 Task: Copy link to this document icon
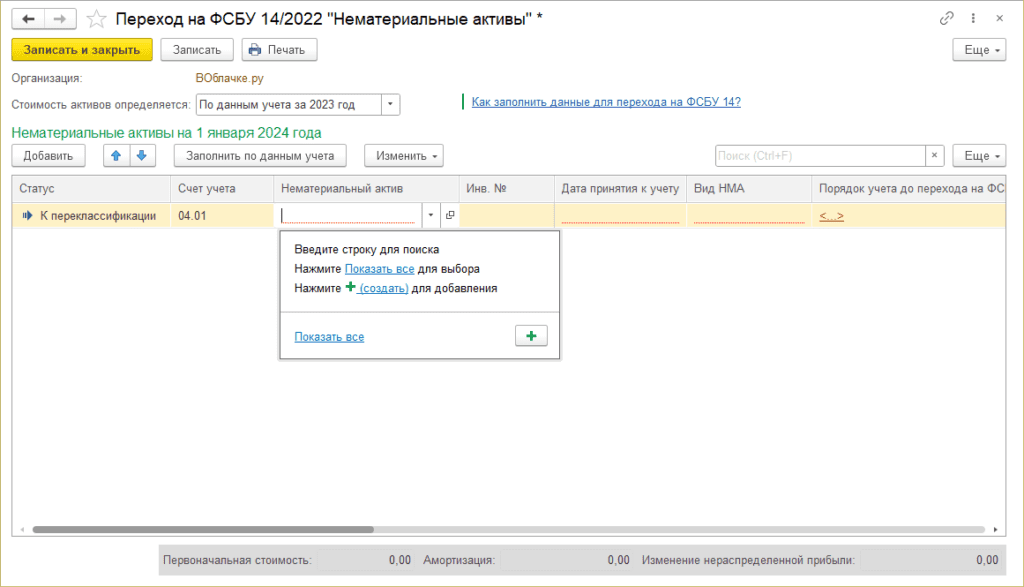946,19
